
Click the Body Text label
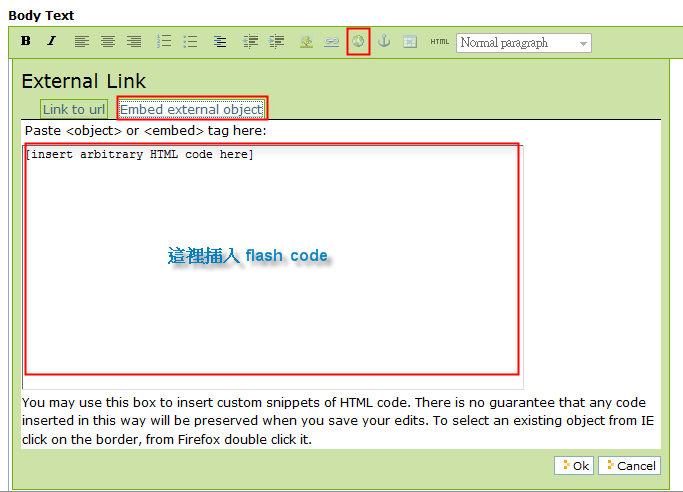tap(41, 16)
